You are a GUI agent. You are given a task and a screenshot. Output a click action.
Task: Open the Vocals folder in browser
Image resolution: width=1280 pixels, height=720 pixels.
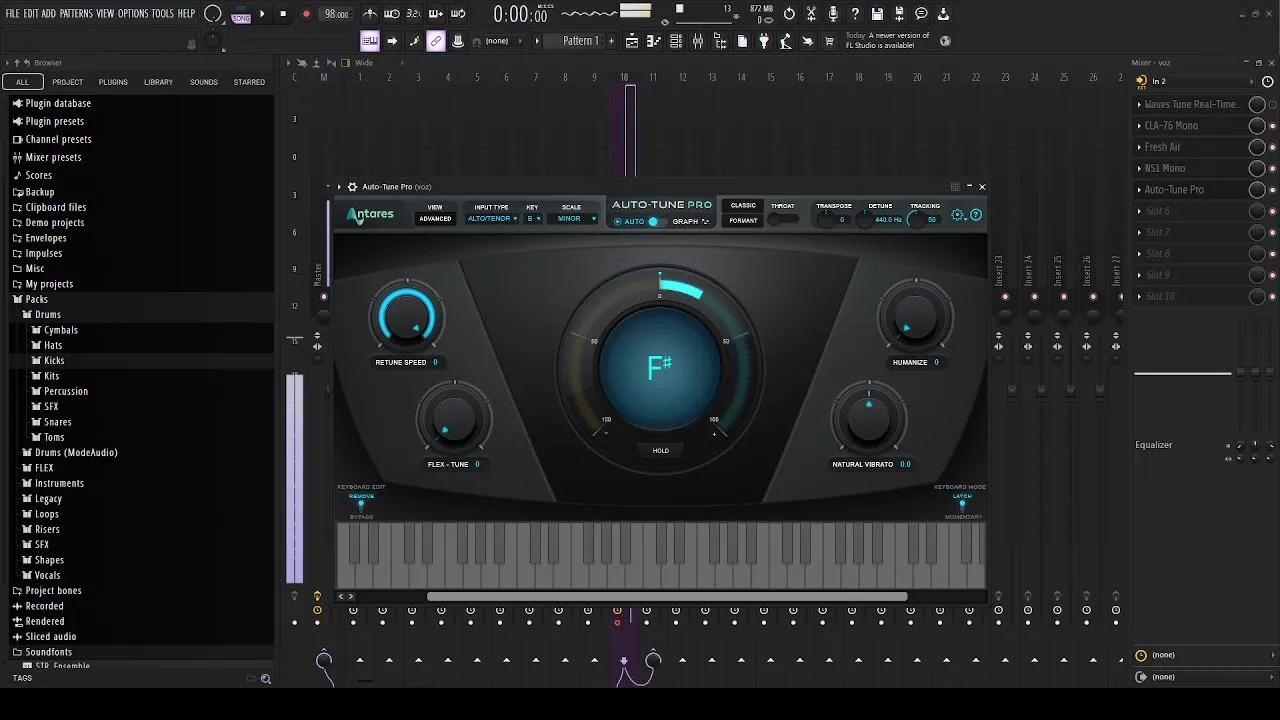(x=47, y=576)
